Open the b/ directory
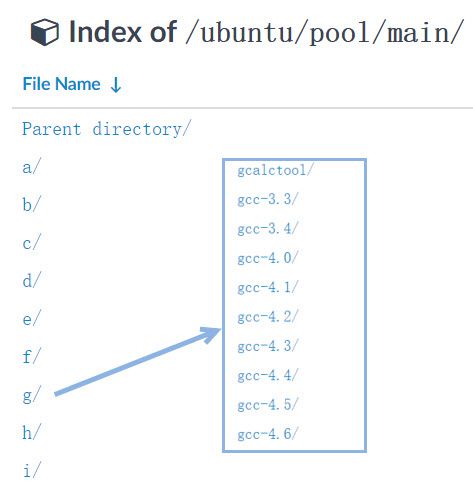 pos(32,204)
